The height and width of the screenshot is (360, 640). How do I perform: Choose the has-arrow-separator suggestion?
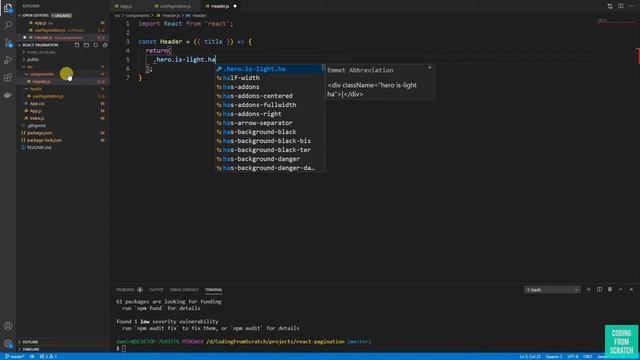tap(269, 123)
